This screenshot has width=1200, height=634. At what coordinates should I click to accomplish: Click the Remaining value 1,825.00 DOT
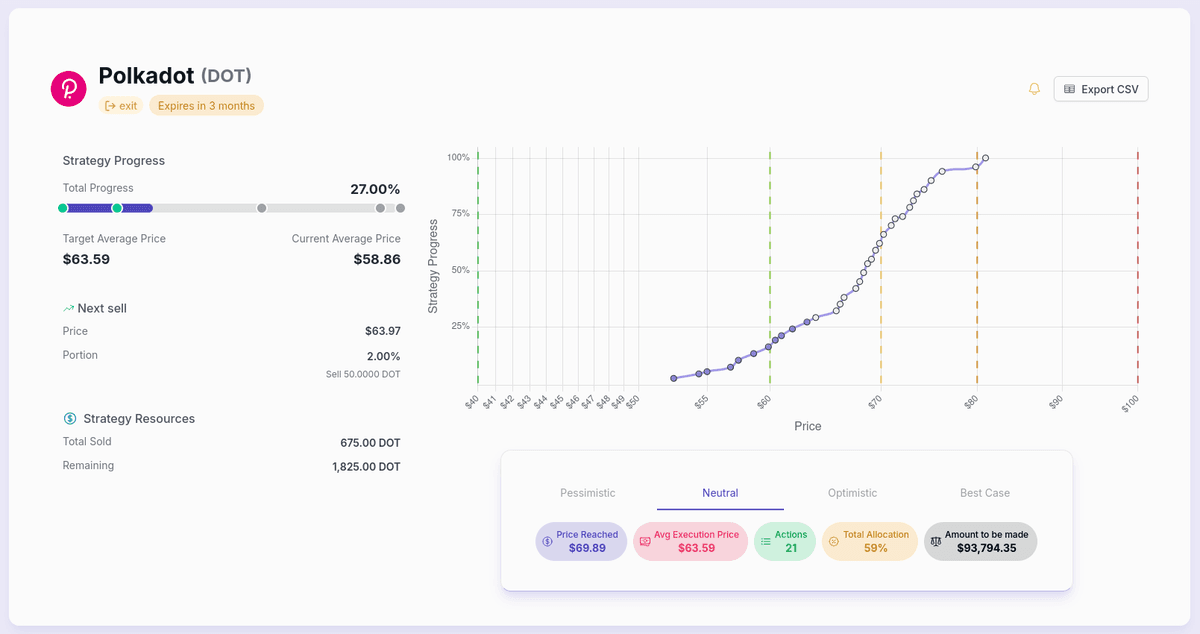click(366, 467)
